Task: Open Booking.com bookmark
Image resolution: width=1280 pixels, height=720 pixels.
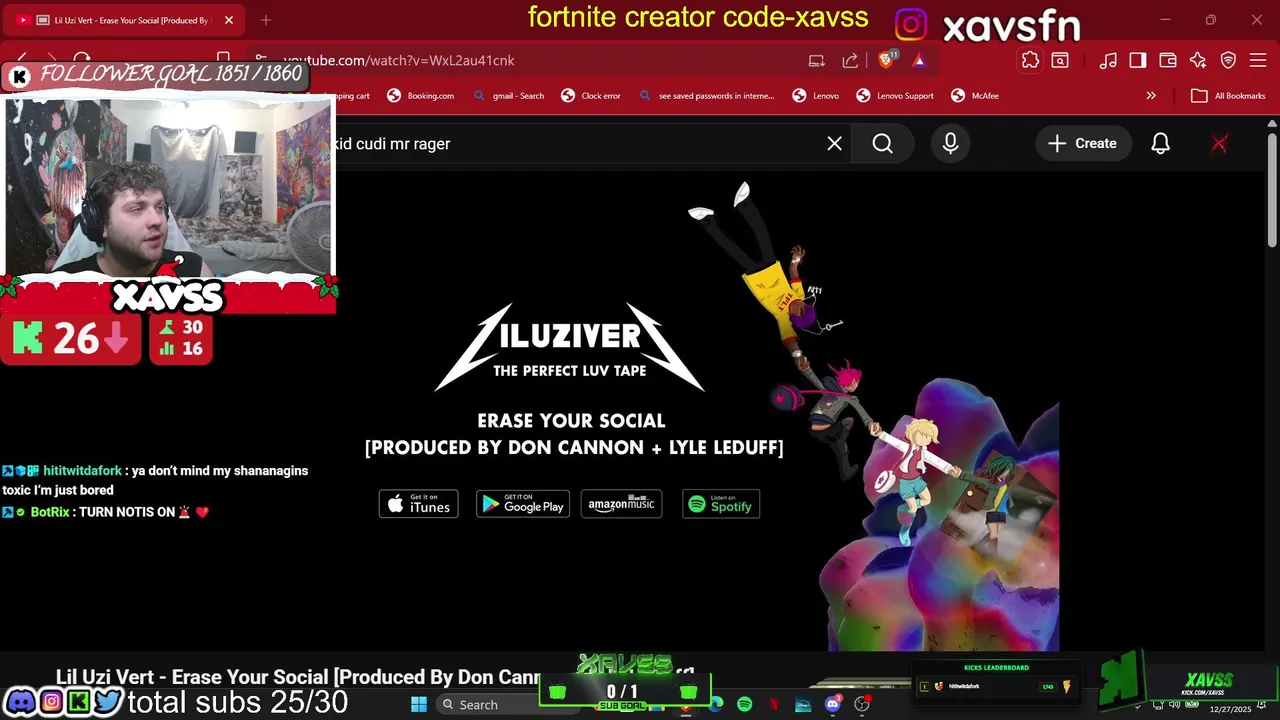Action: (420, 96)
